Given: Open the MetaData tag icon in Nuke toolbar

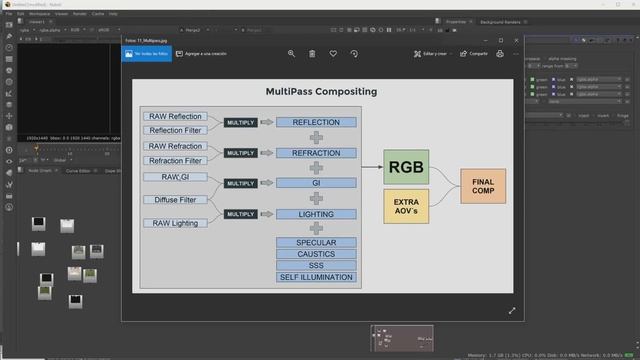Looking at the screenshot, I should pos(9,173).
